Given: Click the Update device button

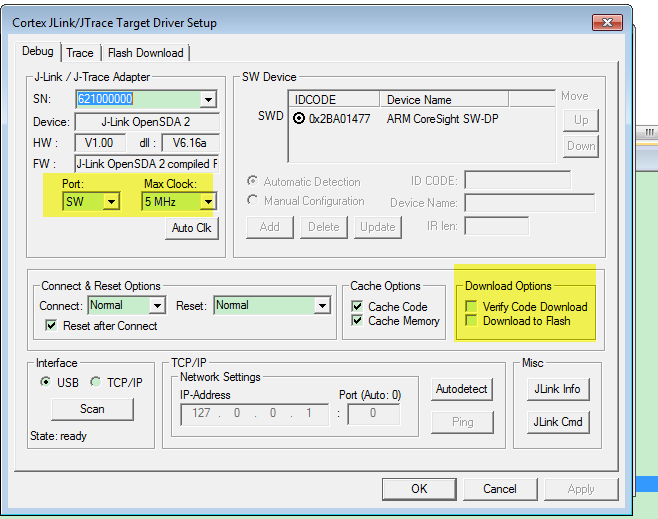Looking at the screenshot, I should pyautogui.click(x=378, y=227).
